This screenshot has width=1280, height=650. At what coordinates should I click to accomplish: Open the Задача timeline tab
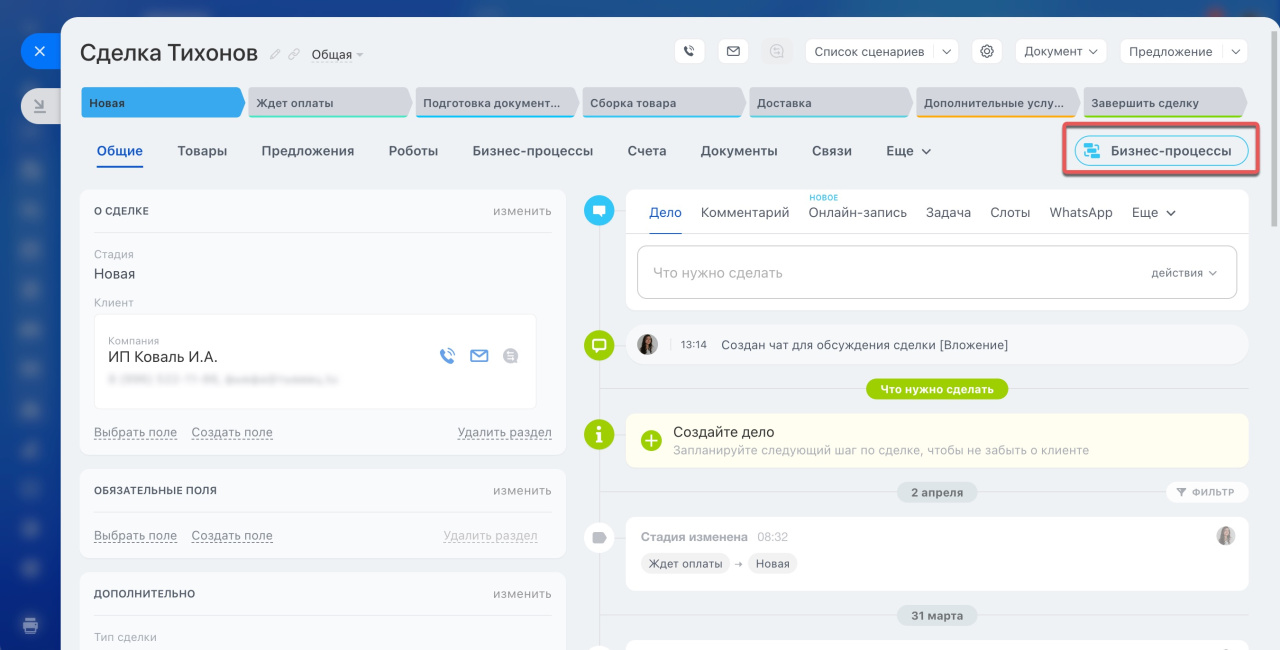[948, 212]
